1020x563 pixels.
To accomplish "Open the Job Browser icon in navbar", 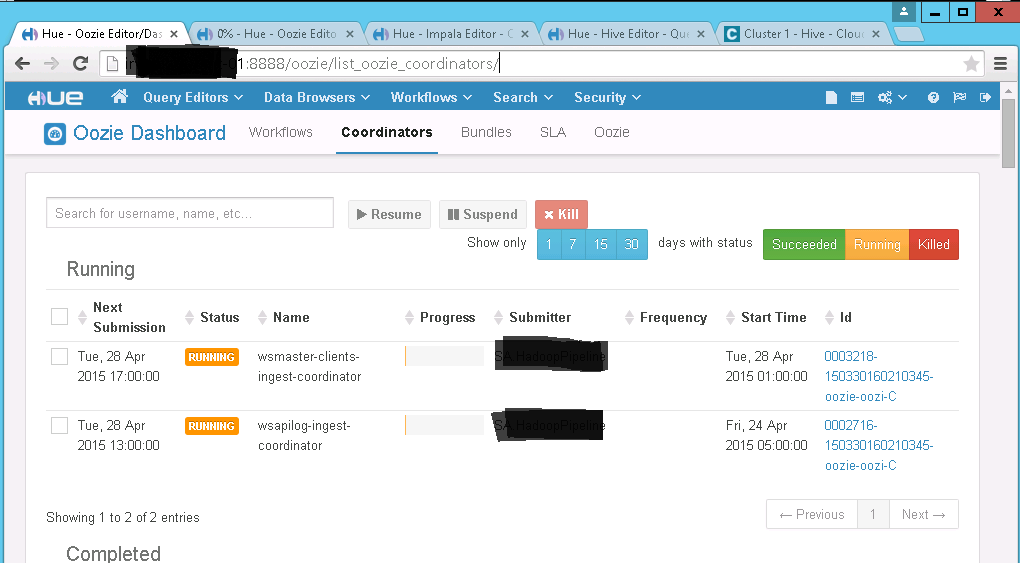I will [857, 98].
